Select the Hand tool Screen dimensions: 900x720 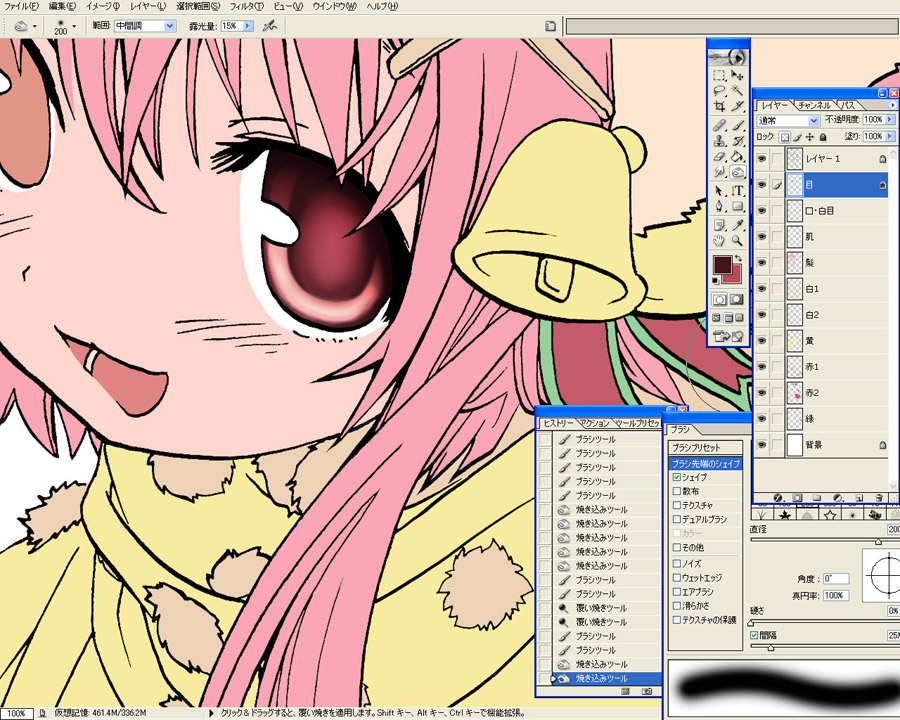pos(719,241)
